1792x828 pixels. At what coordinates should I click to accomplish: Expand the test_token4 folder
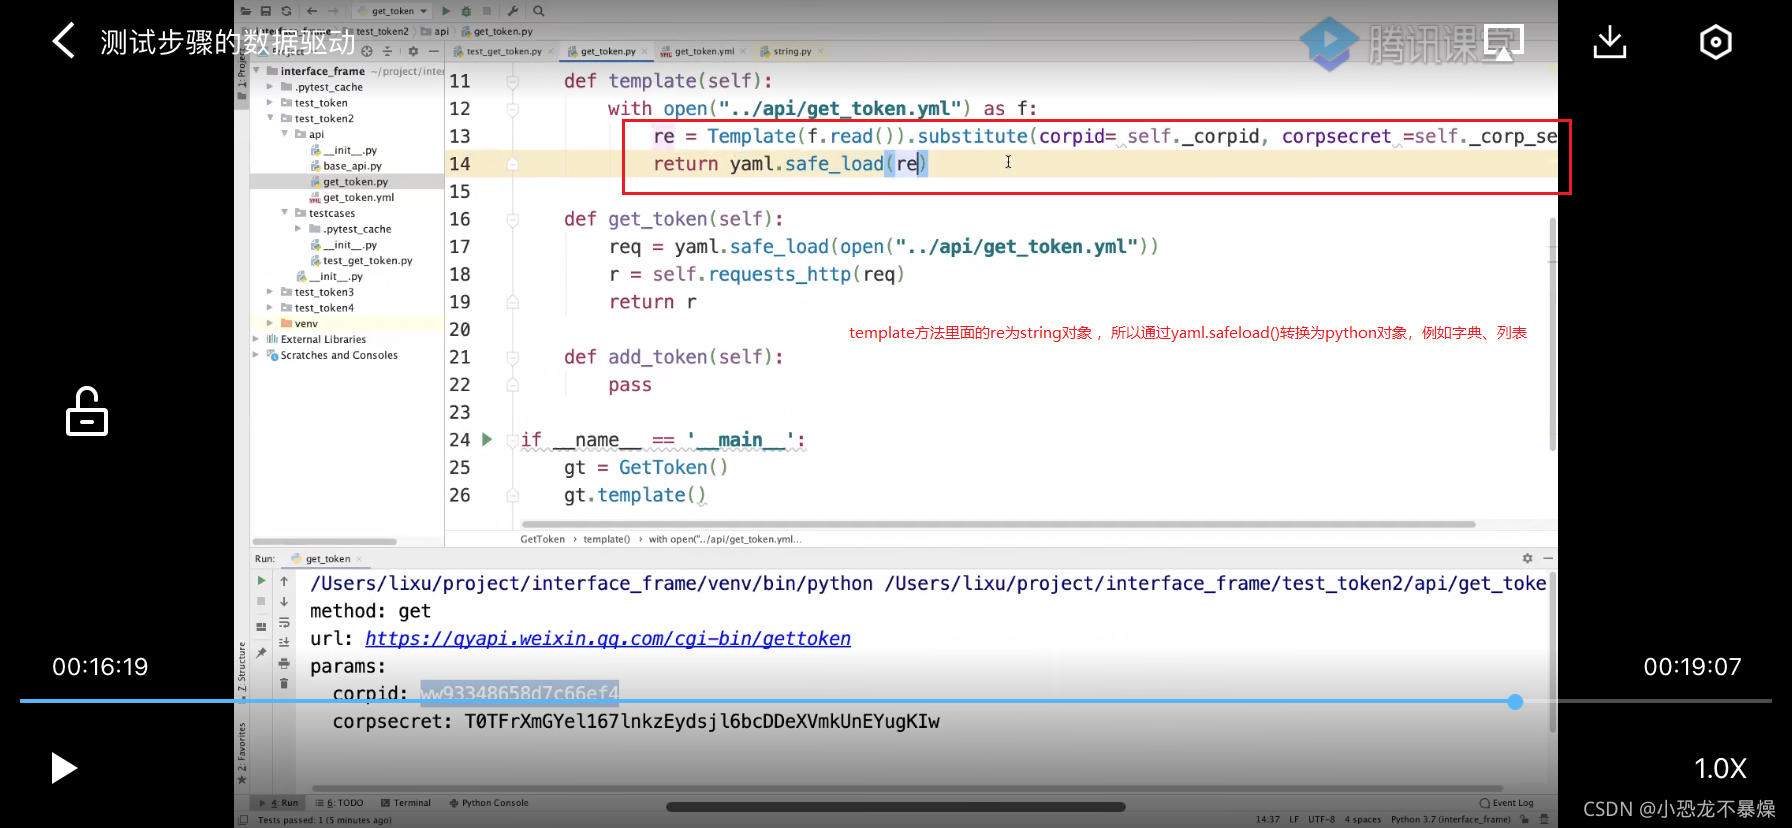coord(270,308)
